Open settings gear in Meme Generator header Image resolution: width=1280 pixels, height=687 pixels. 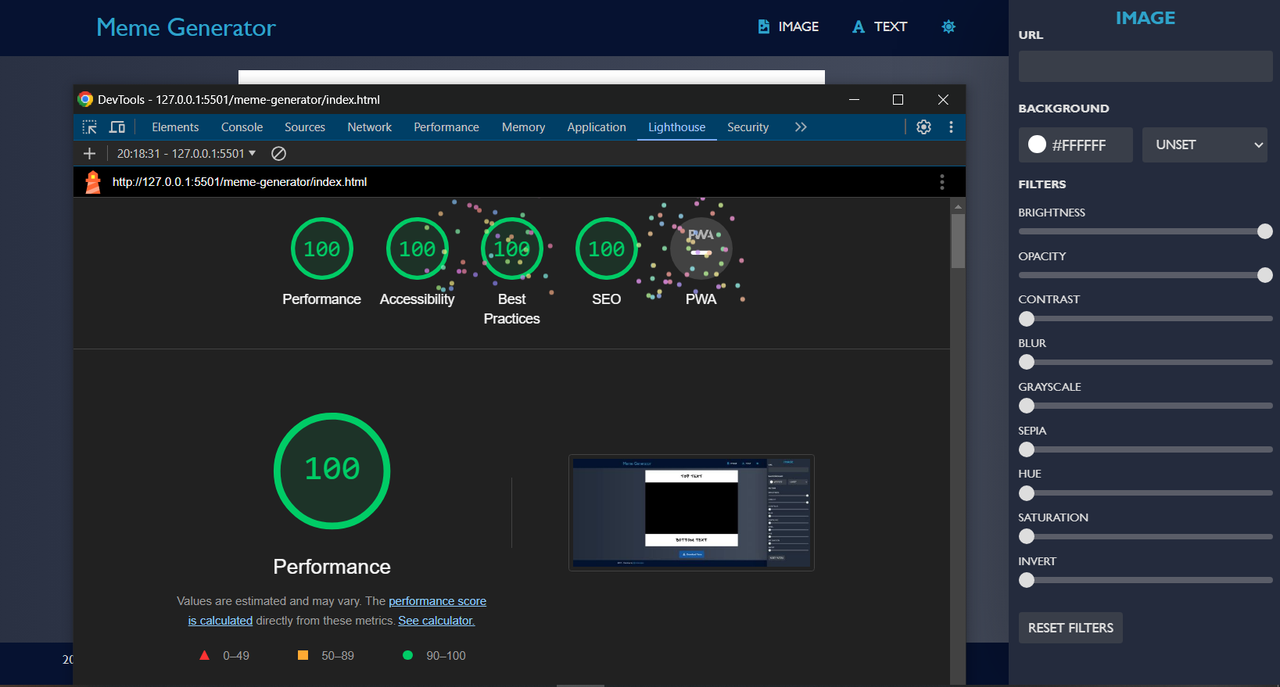pyautogui.click(x=949, y=27)
